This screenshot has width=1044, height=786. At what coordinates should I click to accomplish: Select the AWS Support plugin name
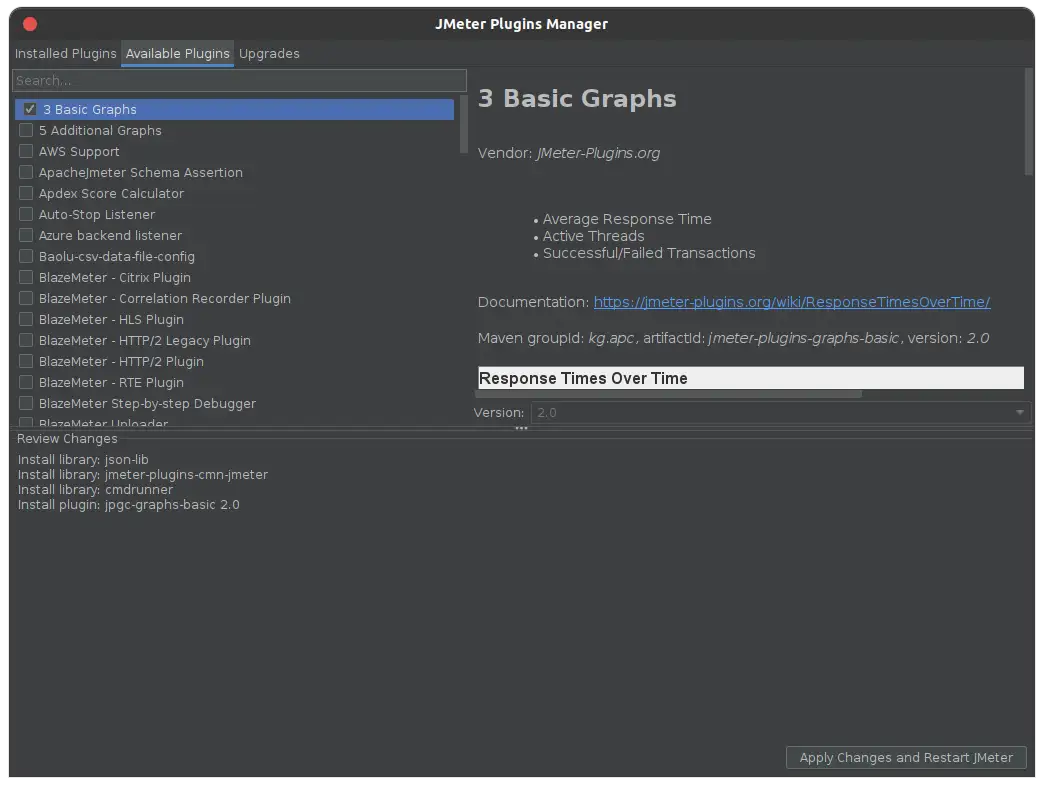(x=79, y=152)
